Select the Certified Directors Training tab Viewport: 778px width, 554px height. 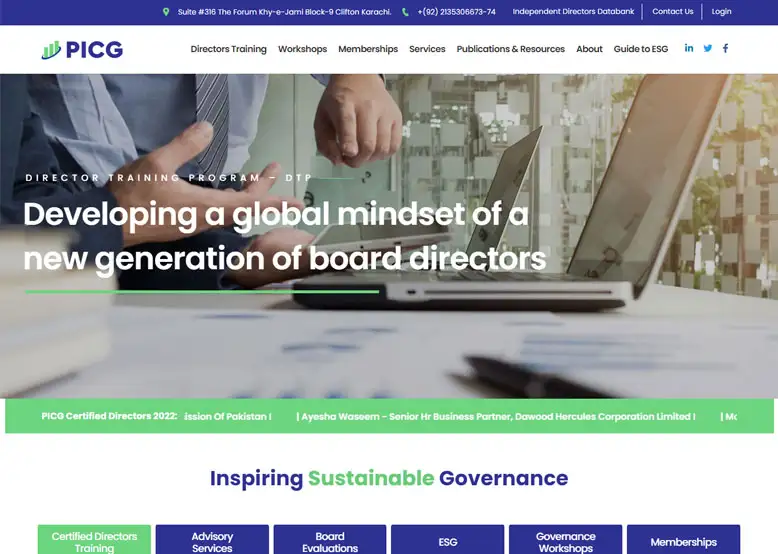[x=94, y=540]
